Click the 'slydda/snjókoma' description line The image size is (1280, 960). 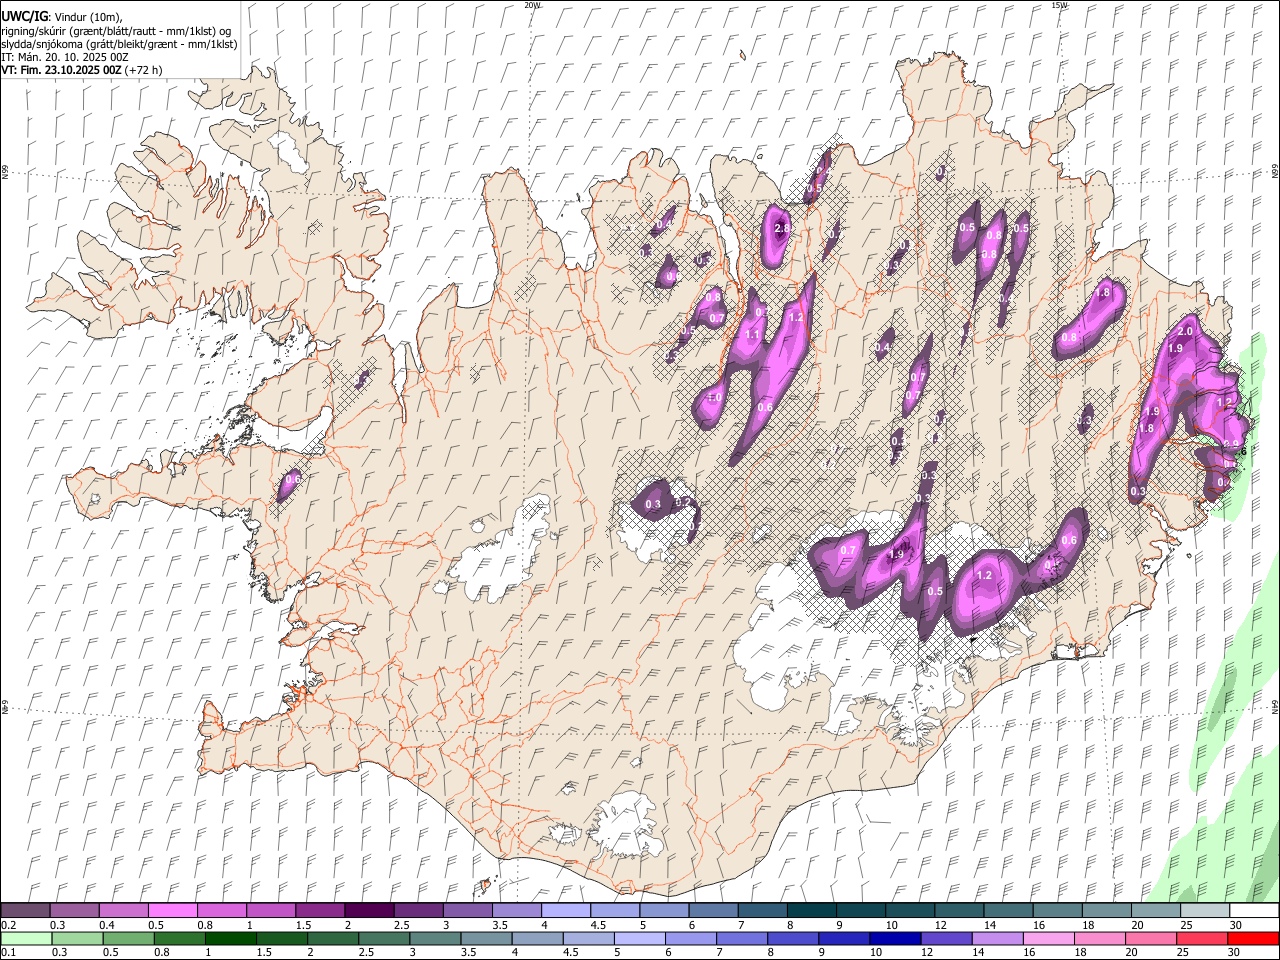pos(119,44)
